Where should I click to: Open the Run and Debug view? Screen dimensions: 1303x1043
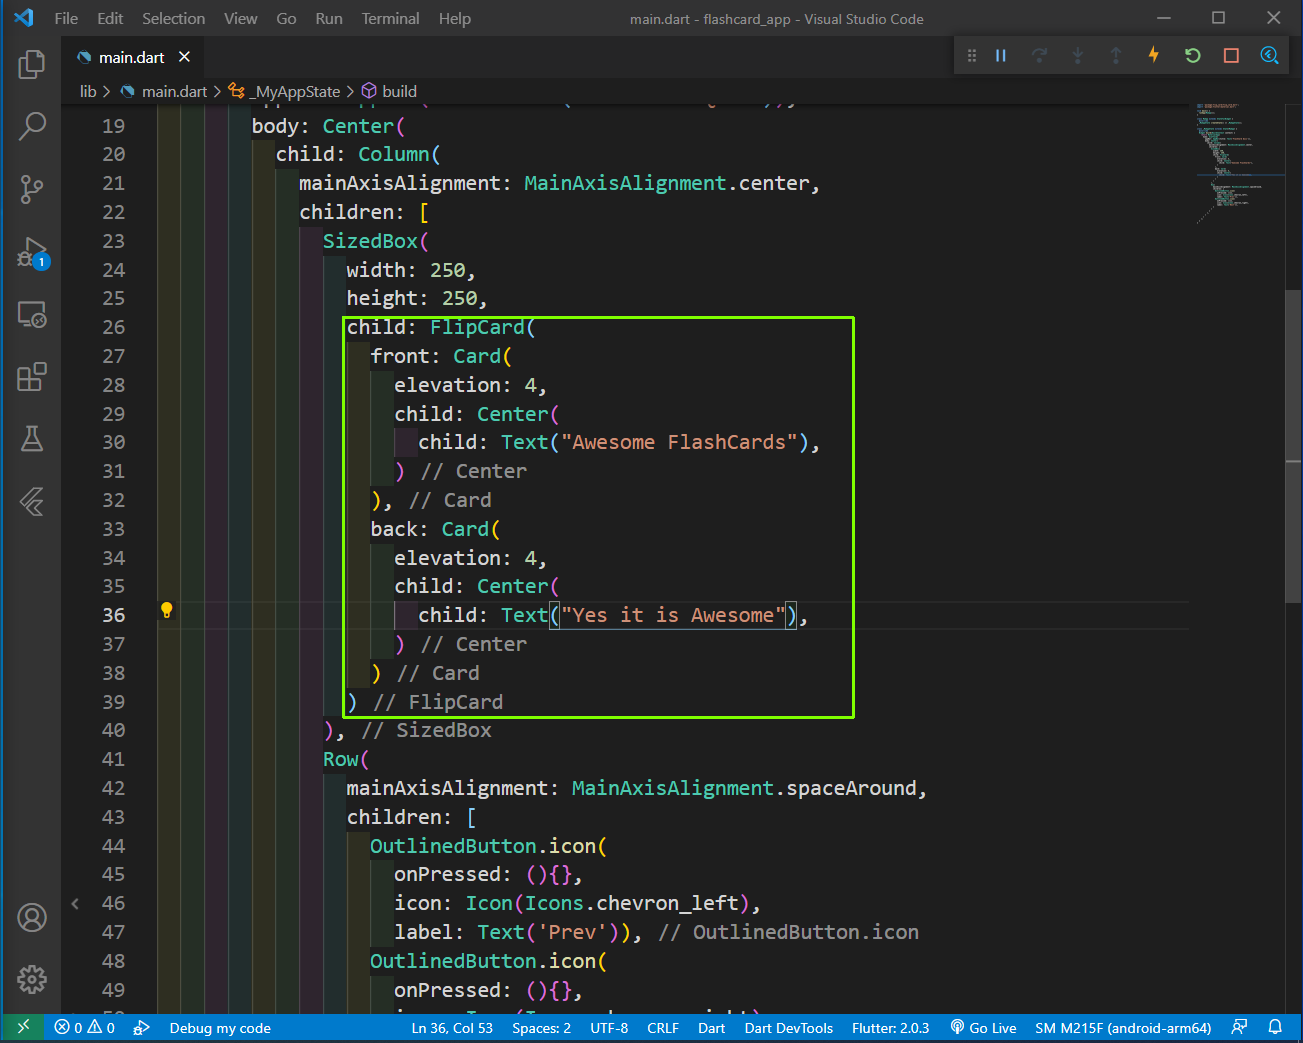pyautogui.click(x=32, y=252)
